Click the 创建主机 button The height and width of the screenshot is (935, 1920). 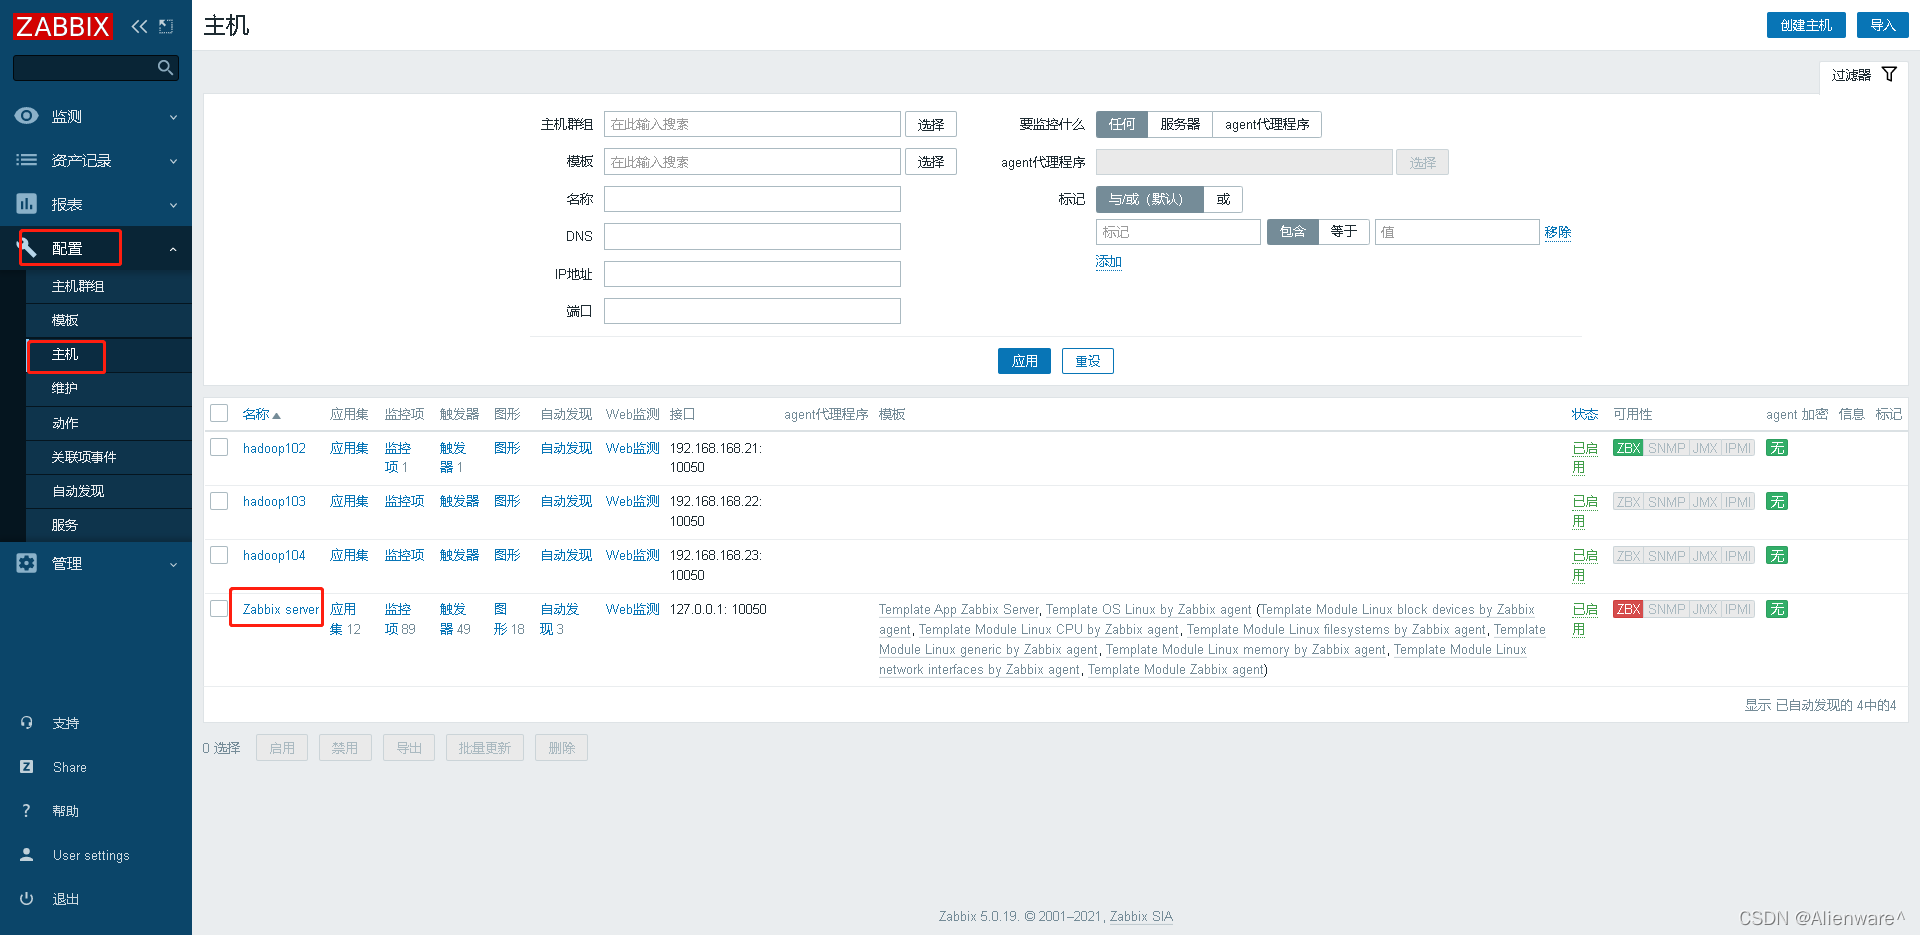1806,25
